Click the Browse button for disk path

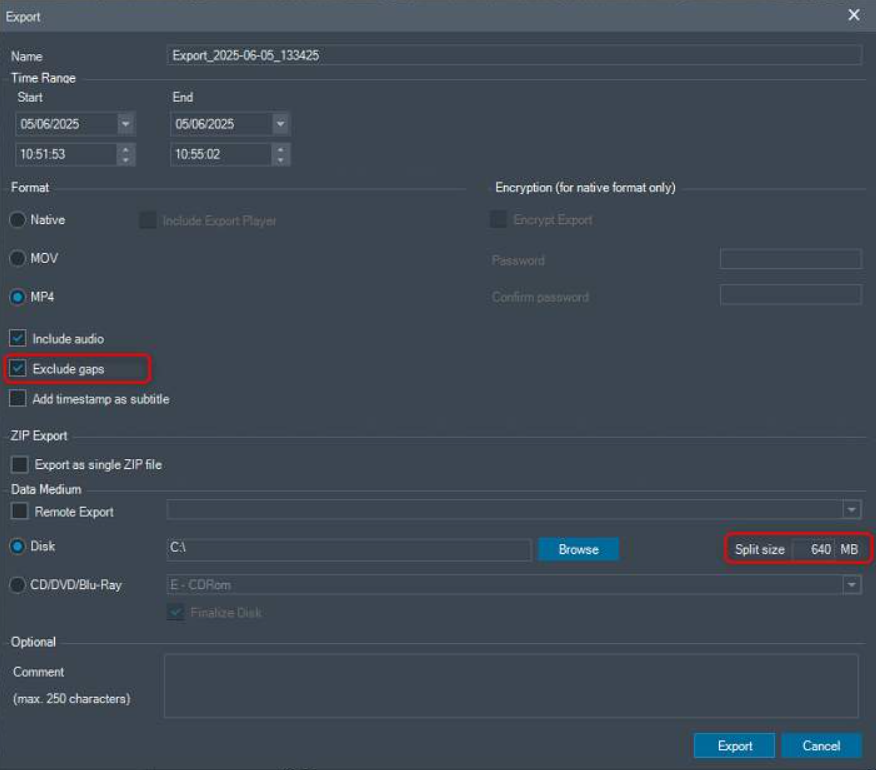[x=578, y=549]
